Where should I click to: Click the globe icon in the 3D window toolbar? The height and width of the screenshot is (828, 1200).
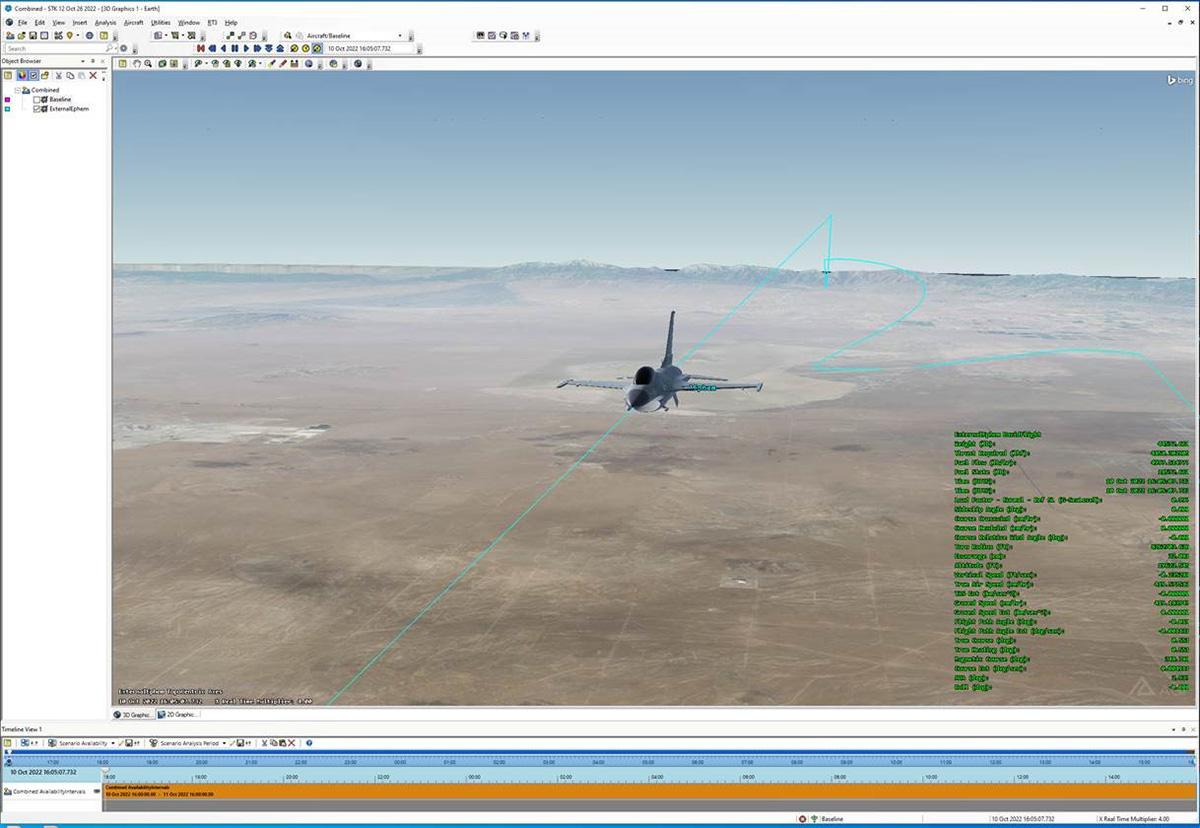(x=309, y=63)
